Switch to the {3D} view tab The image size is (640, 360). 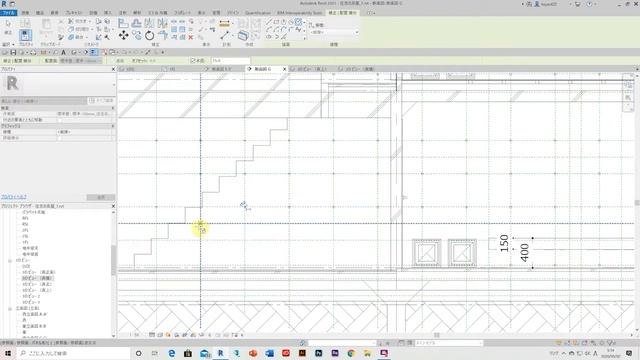[130, 69]
